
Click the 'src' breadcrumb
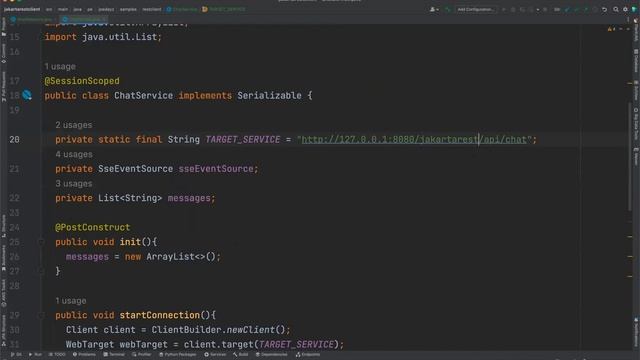[x=49, y=9]
